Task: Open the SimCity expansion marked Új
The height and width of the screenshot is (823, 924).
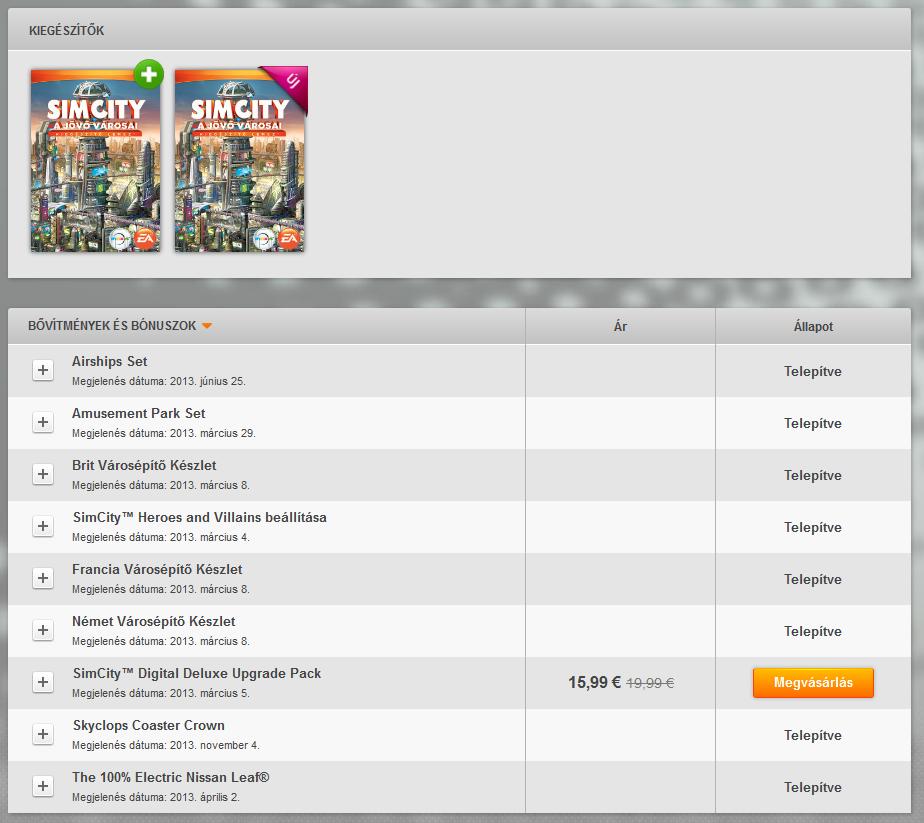Action: point(239,160)
